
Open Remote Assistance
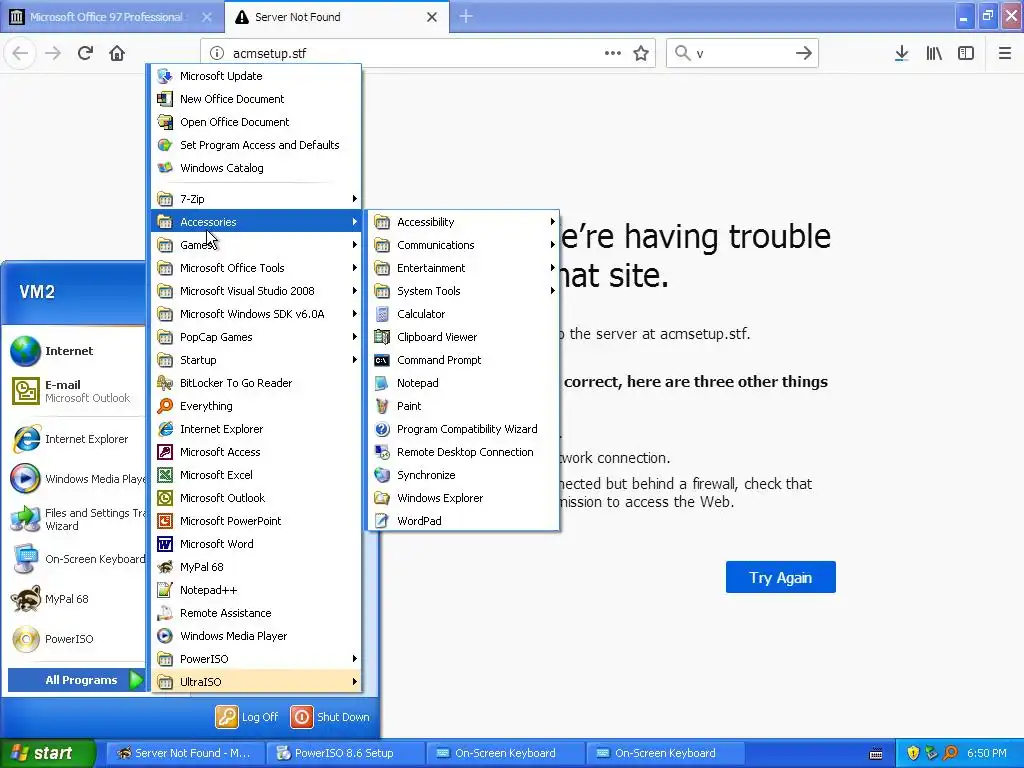256,613
